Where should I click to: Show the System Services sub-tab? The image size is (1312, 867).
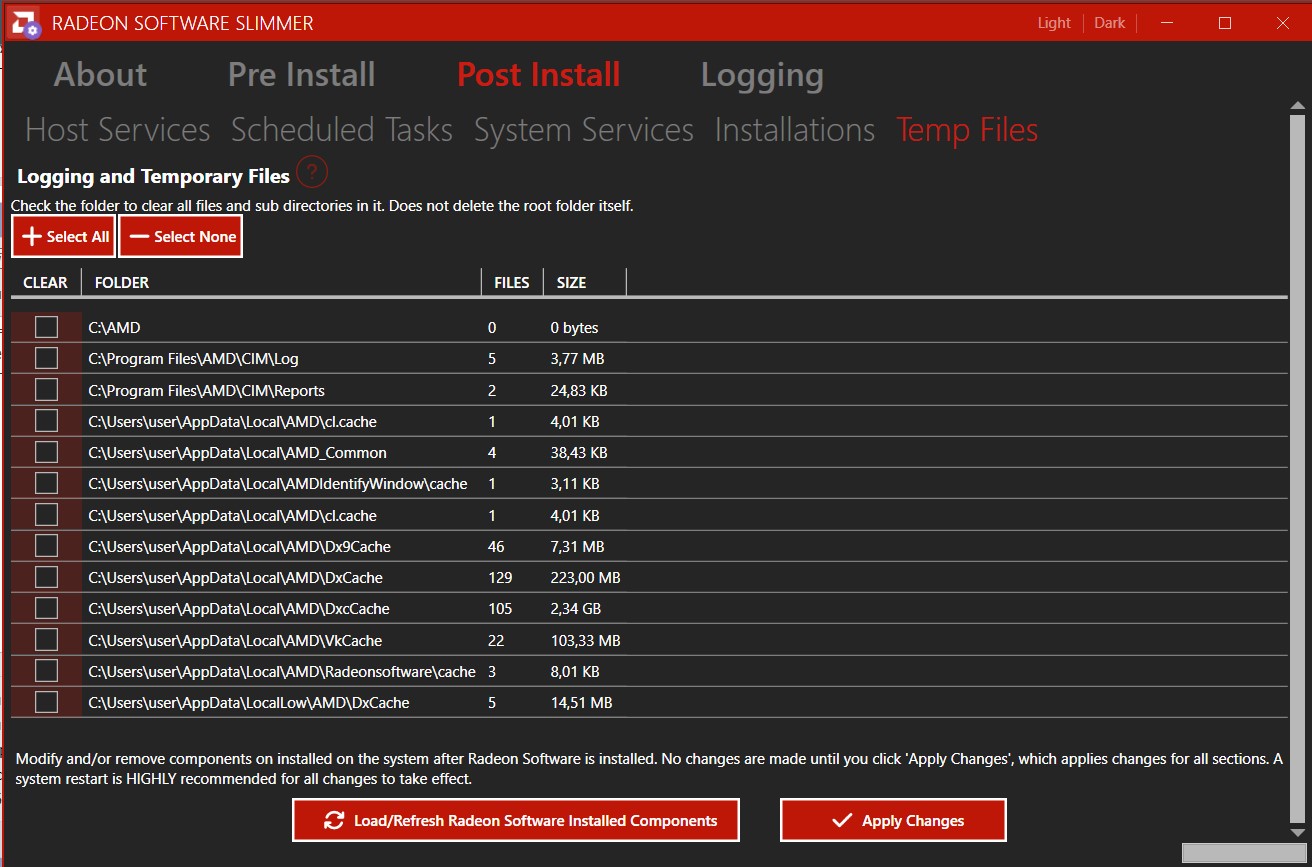584,130
